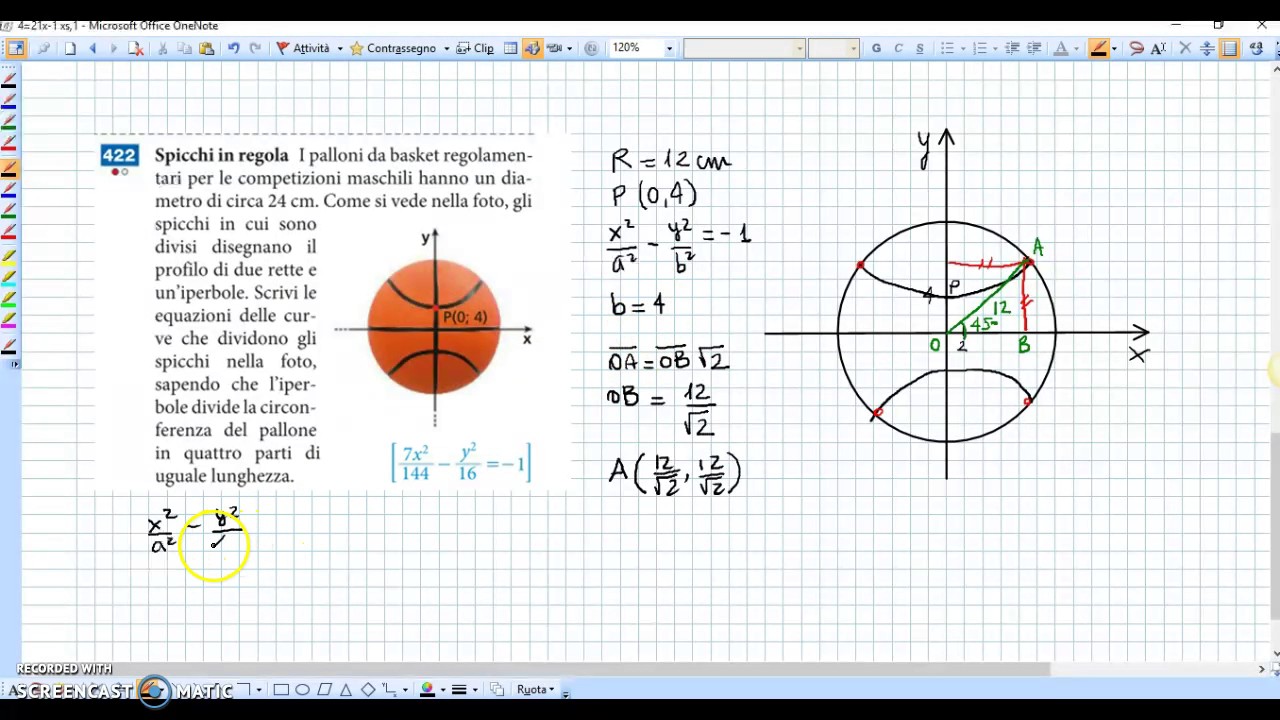Click the right arrow of horizontal scrollbar
The height and width of the screenshot is (720, 1280).
(x=1262, y=669)
